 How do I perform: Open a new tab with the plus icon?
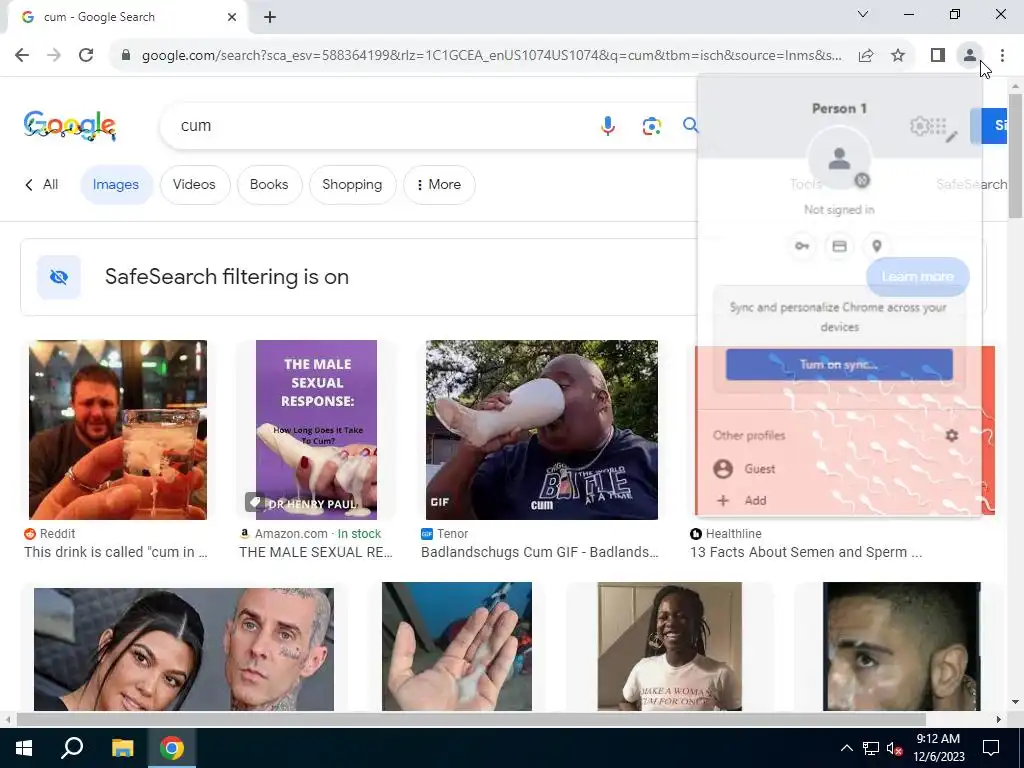pos(270,18)
